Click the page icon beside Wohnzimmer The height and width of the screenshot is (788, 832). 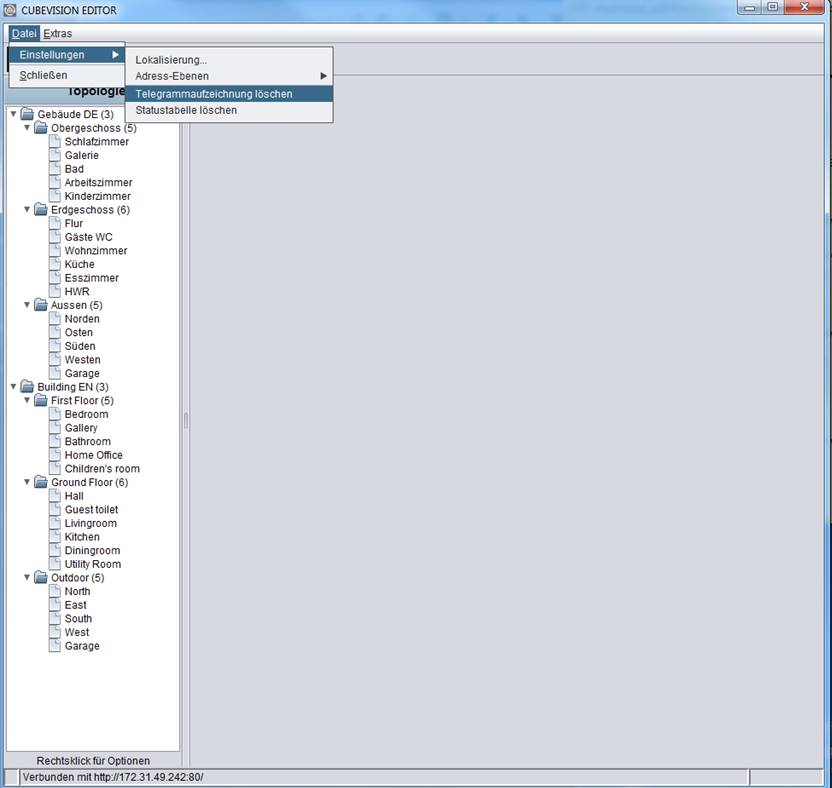coord(55,250)
